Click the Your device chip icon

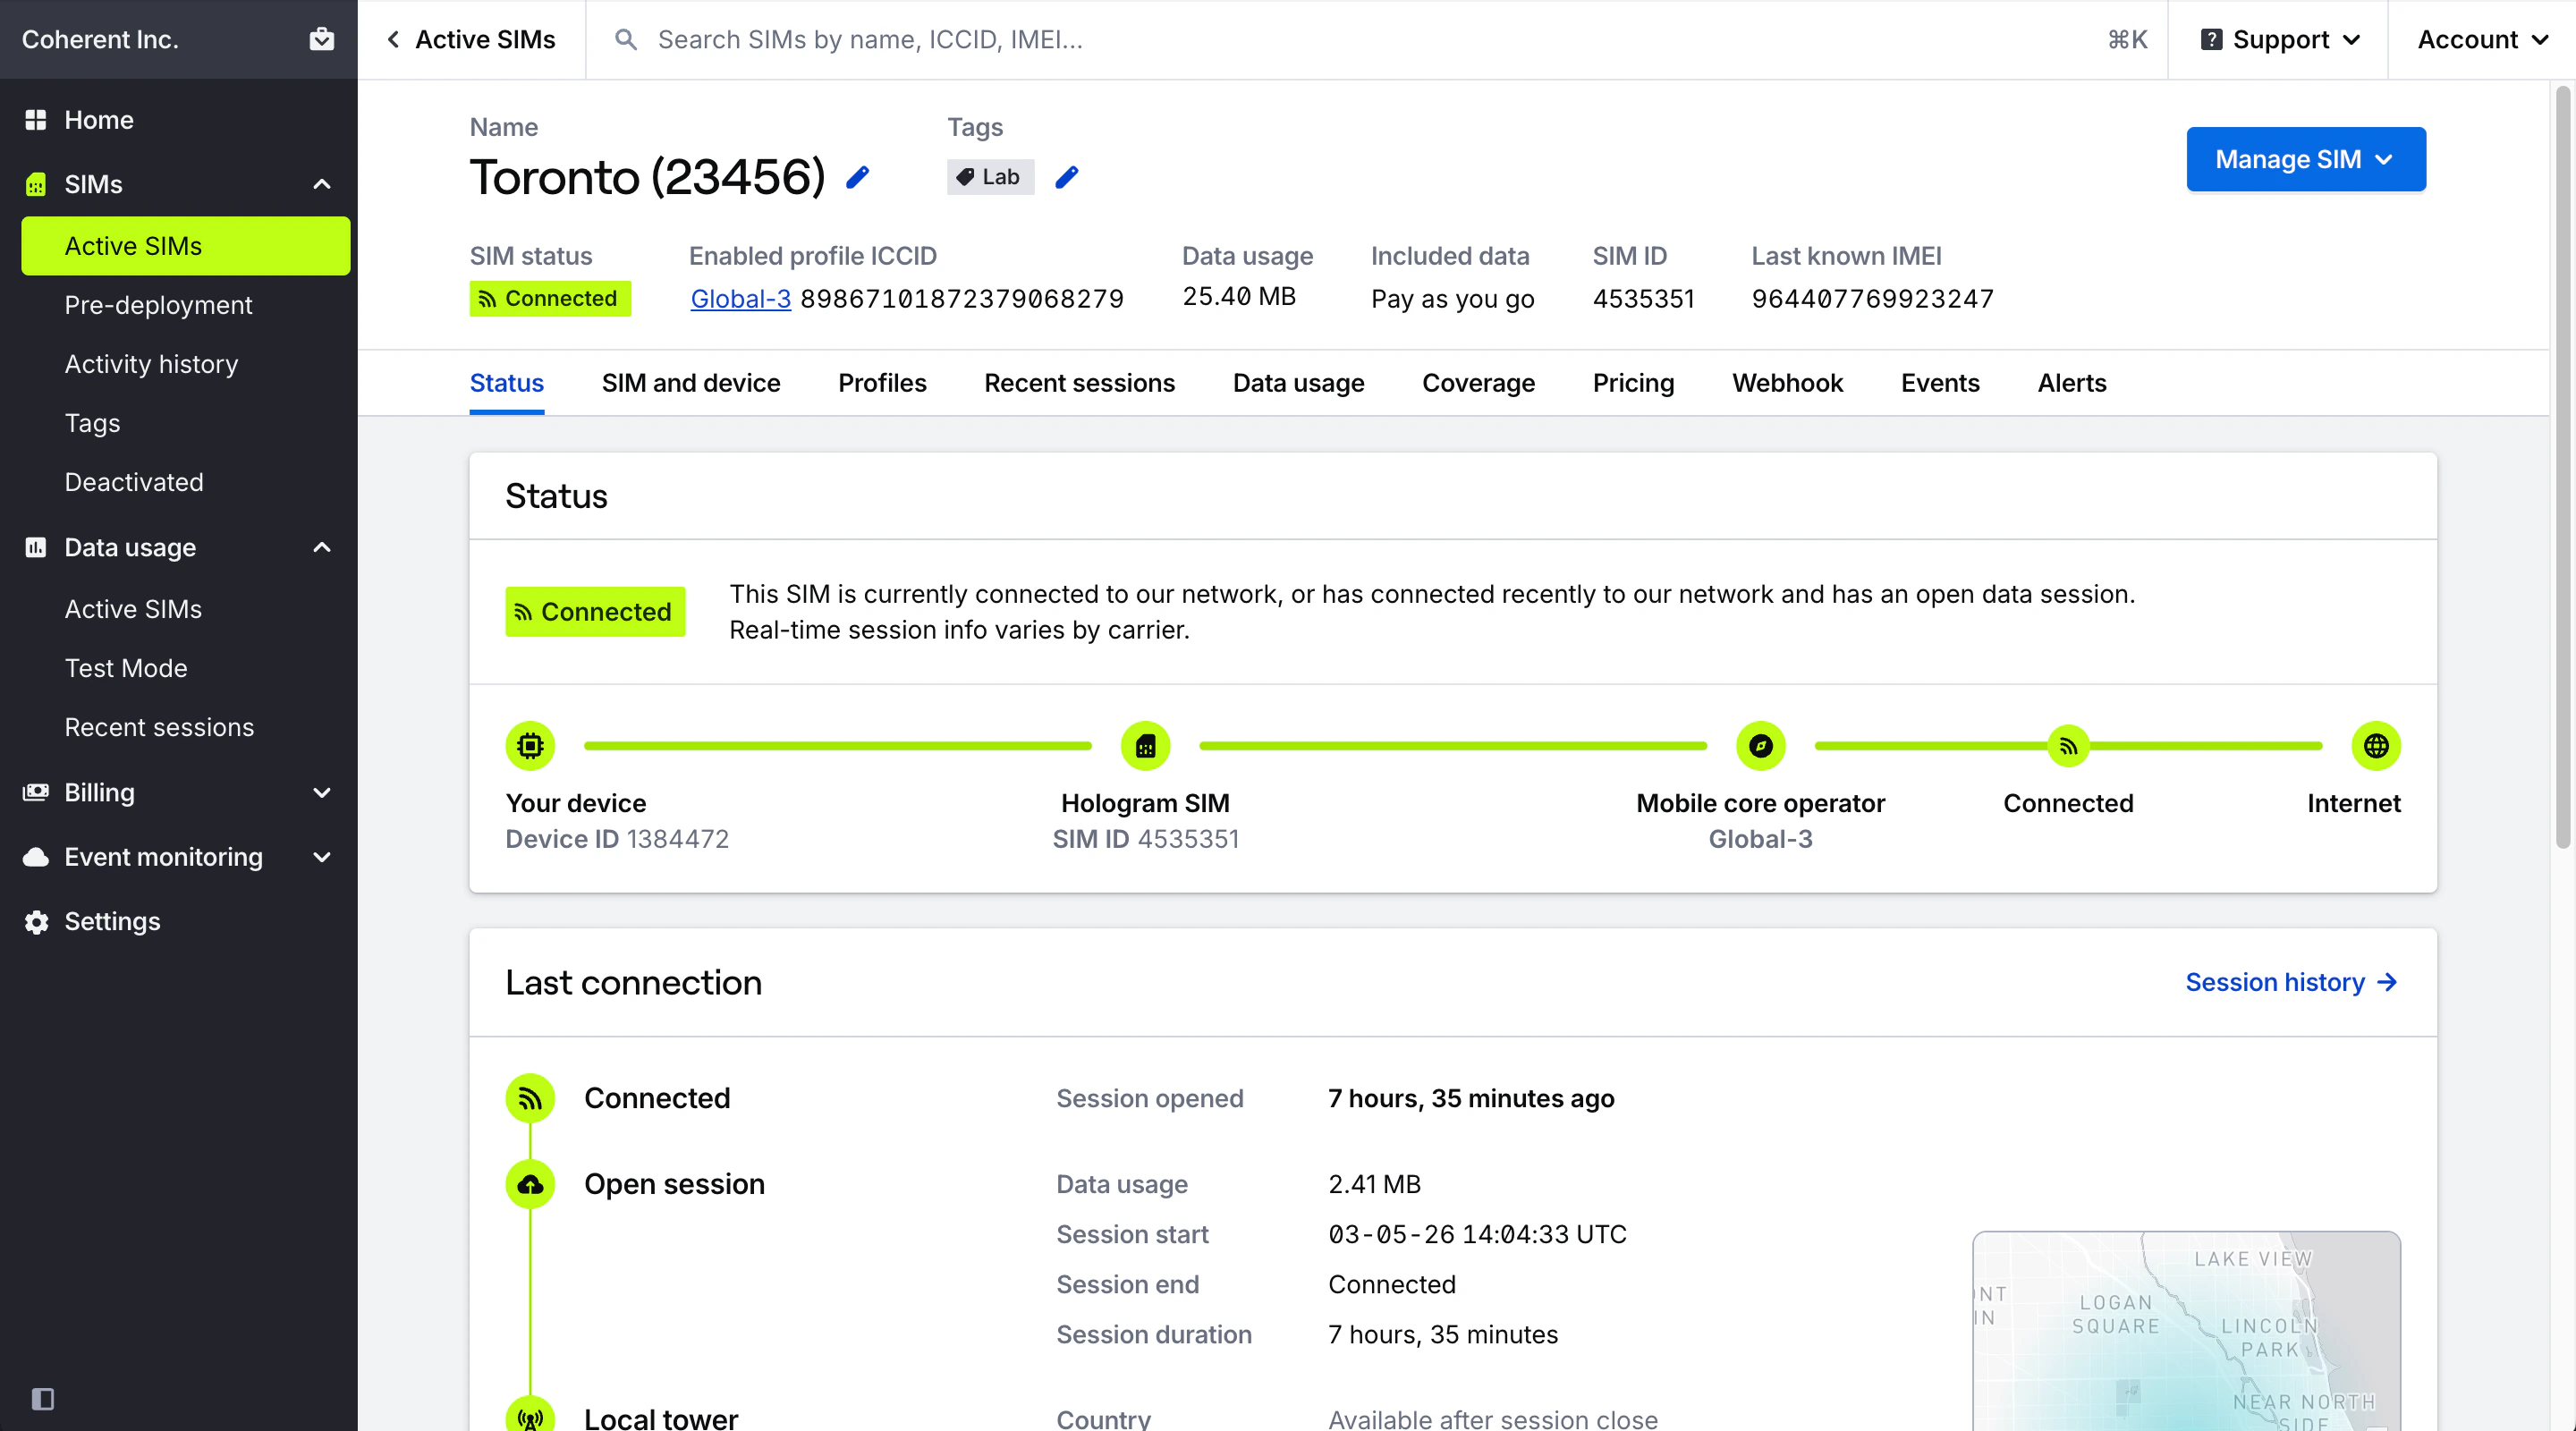coord(530,746)
